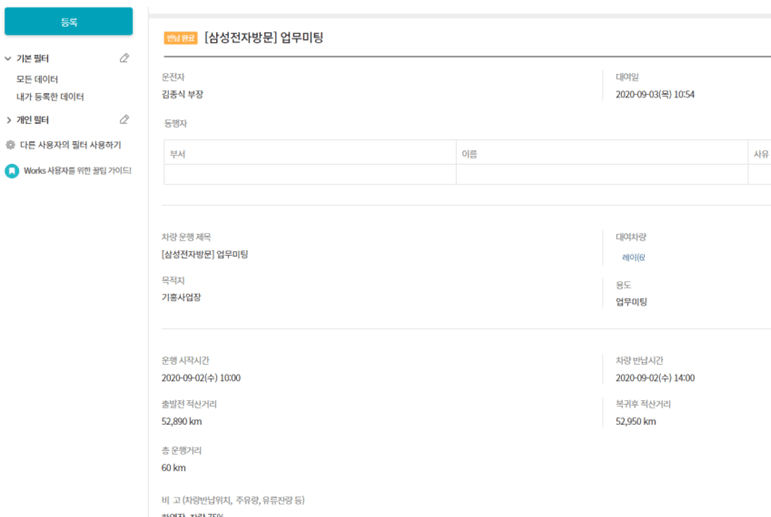Collapse the 기본 필터 section chevron

(8, 59)
